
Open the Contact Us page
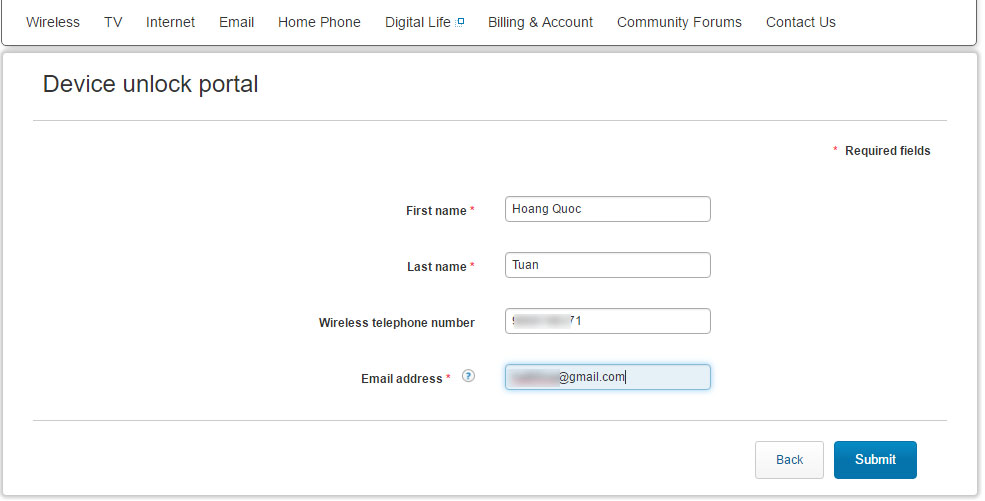coord(800,23)
